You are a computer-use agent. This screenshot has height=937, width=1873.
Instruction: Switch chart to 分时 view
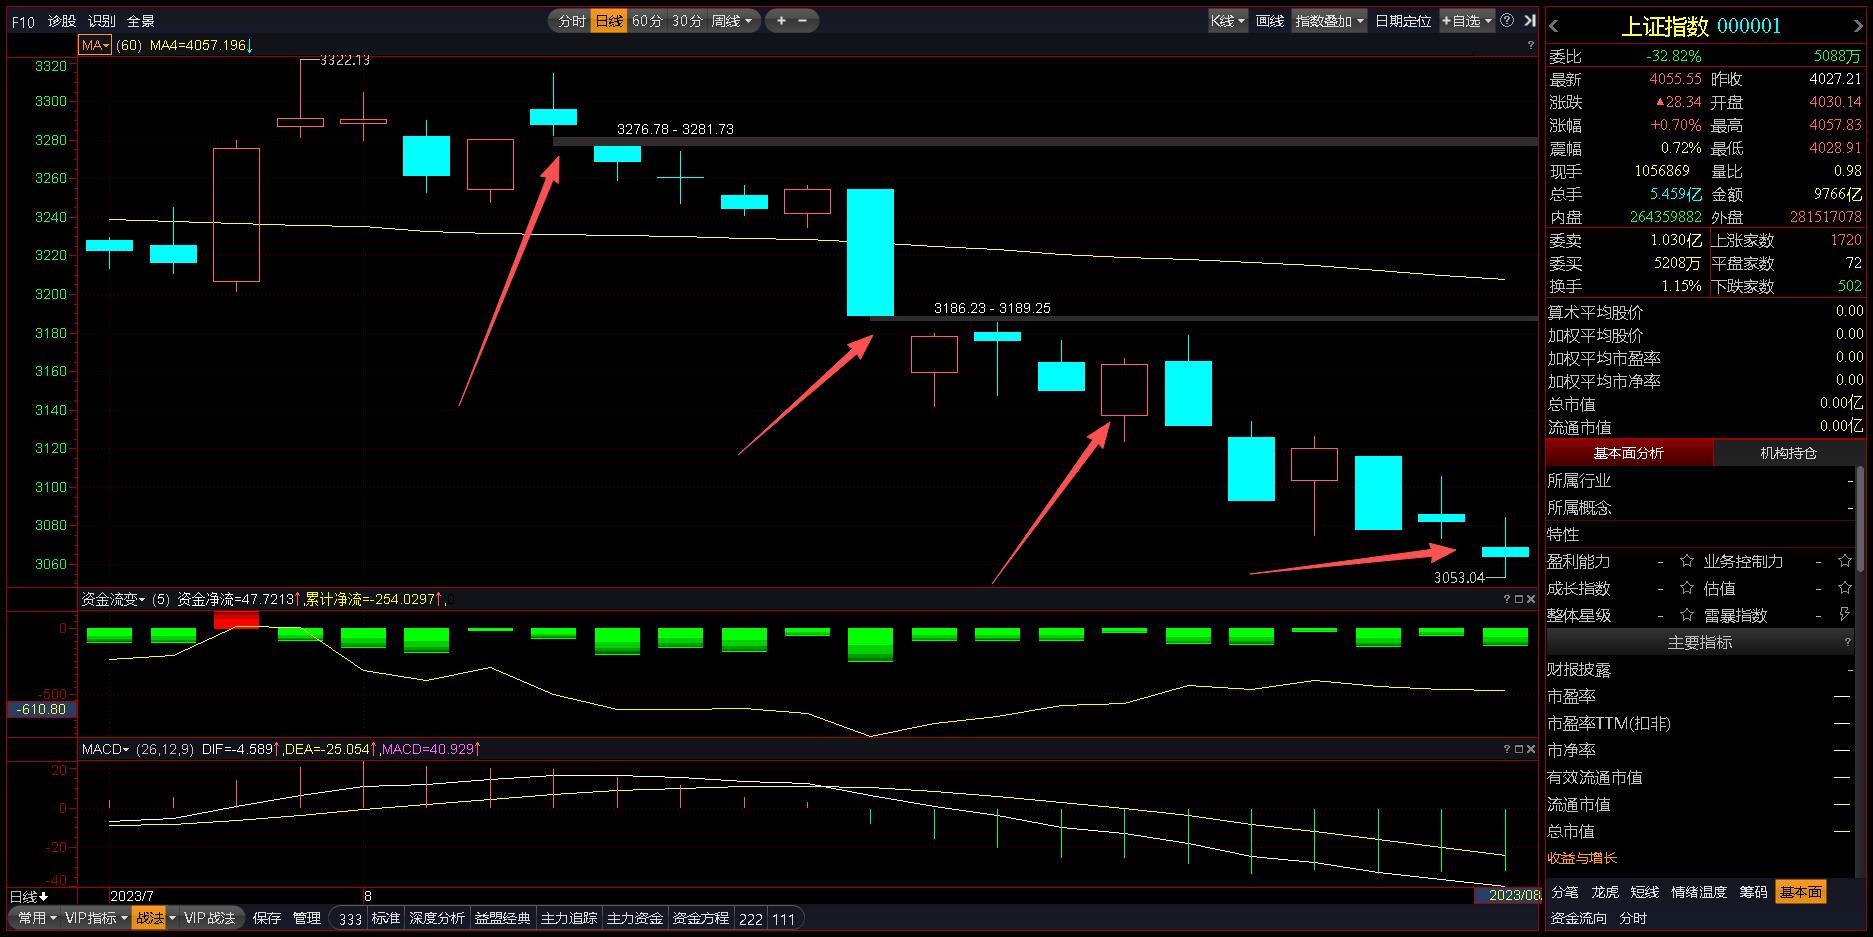coord(572,20)
